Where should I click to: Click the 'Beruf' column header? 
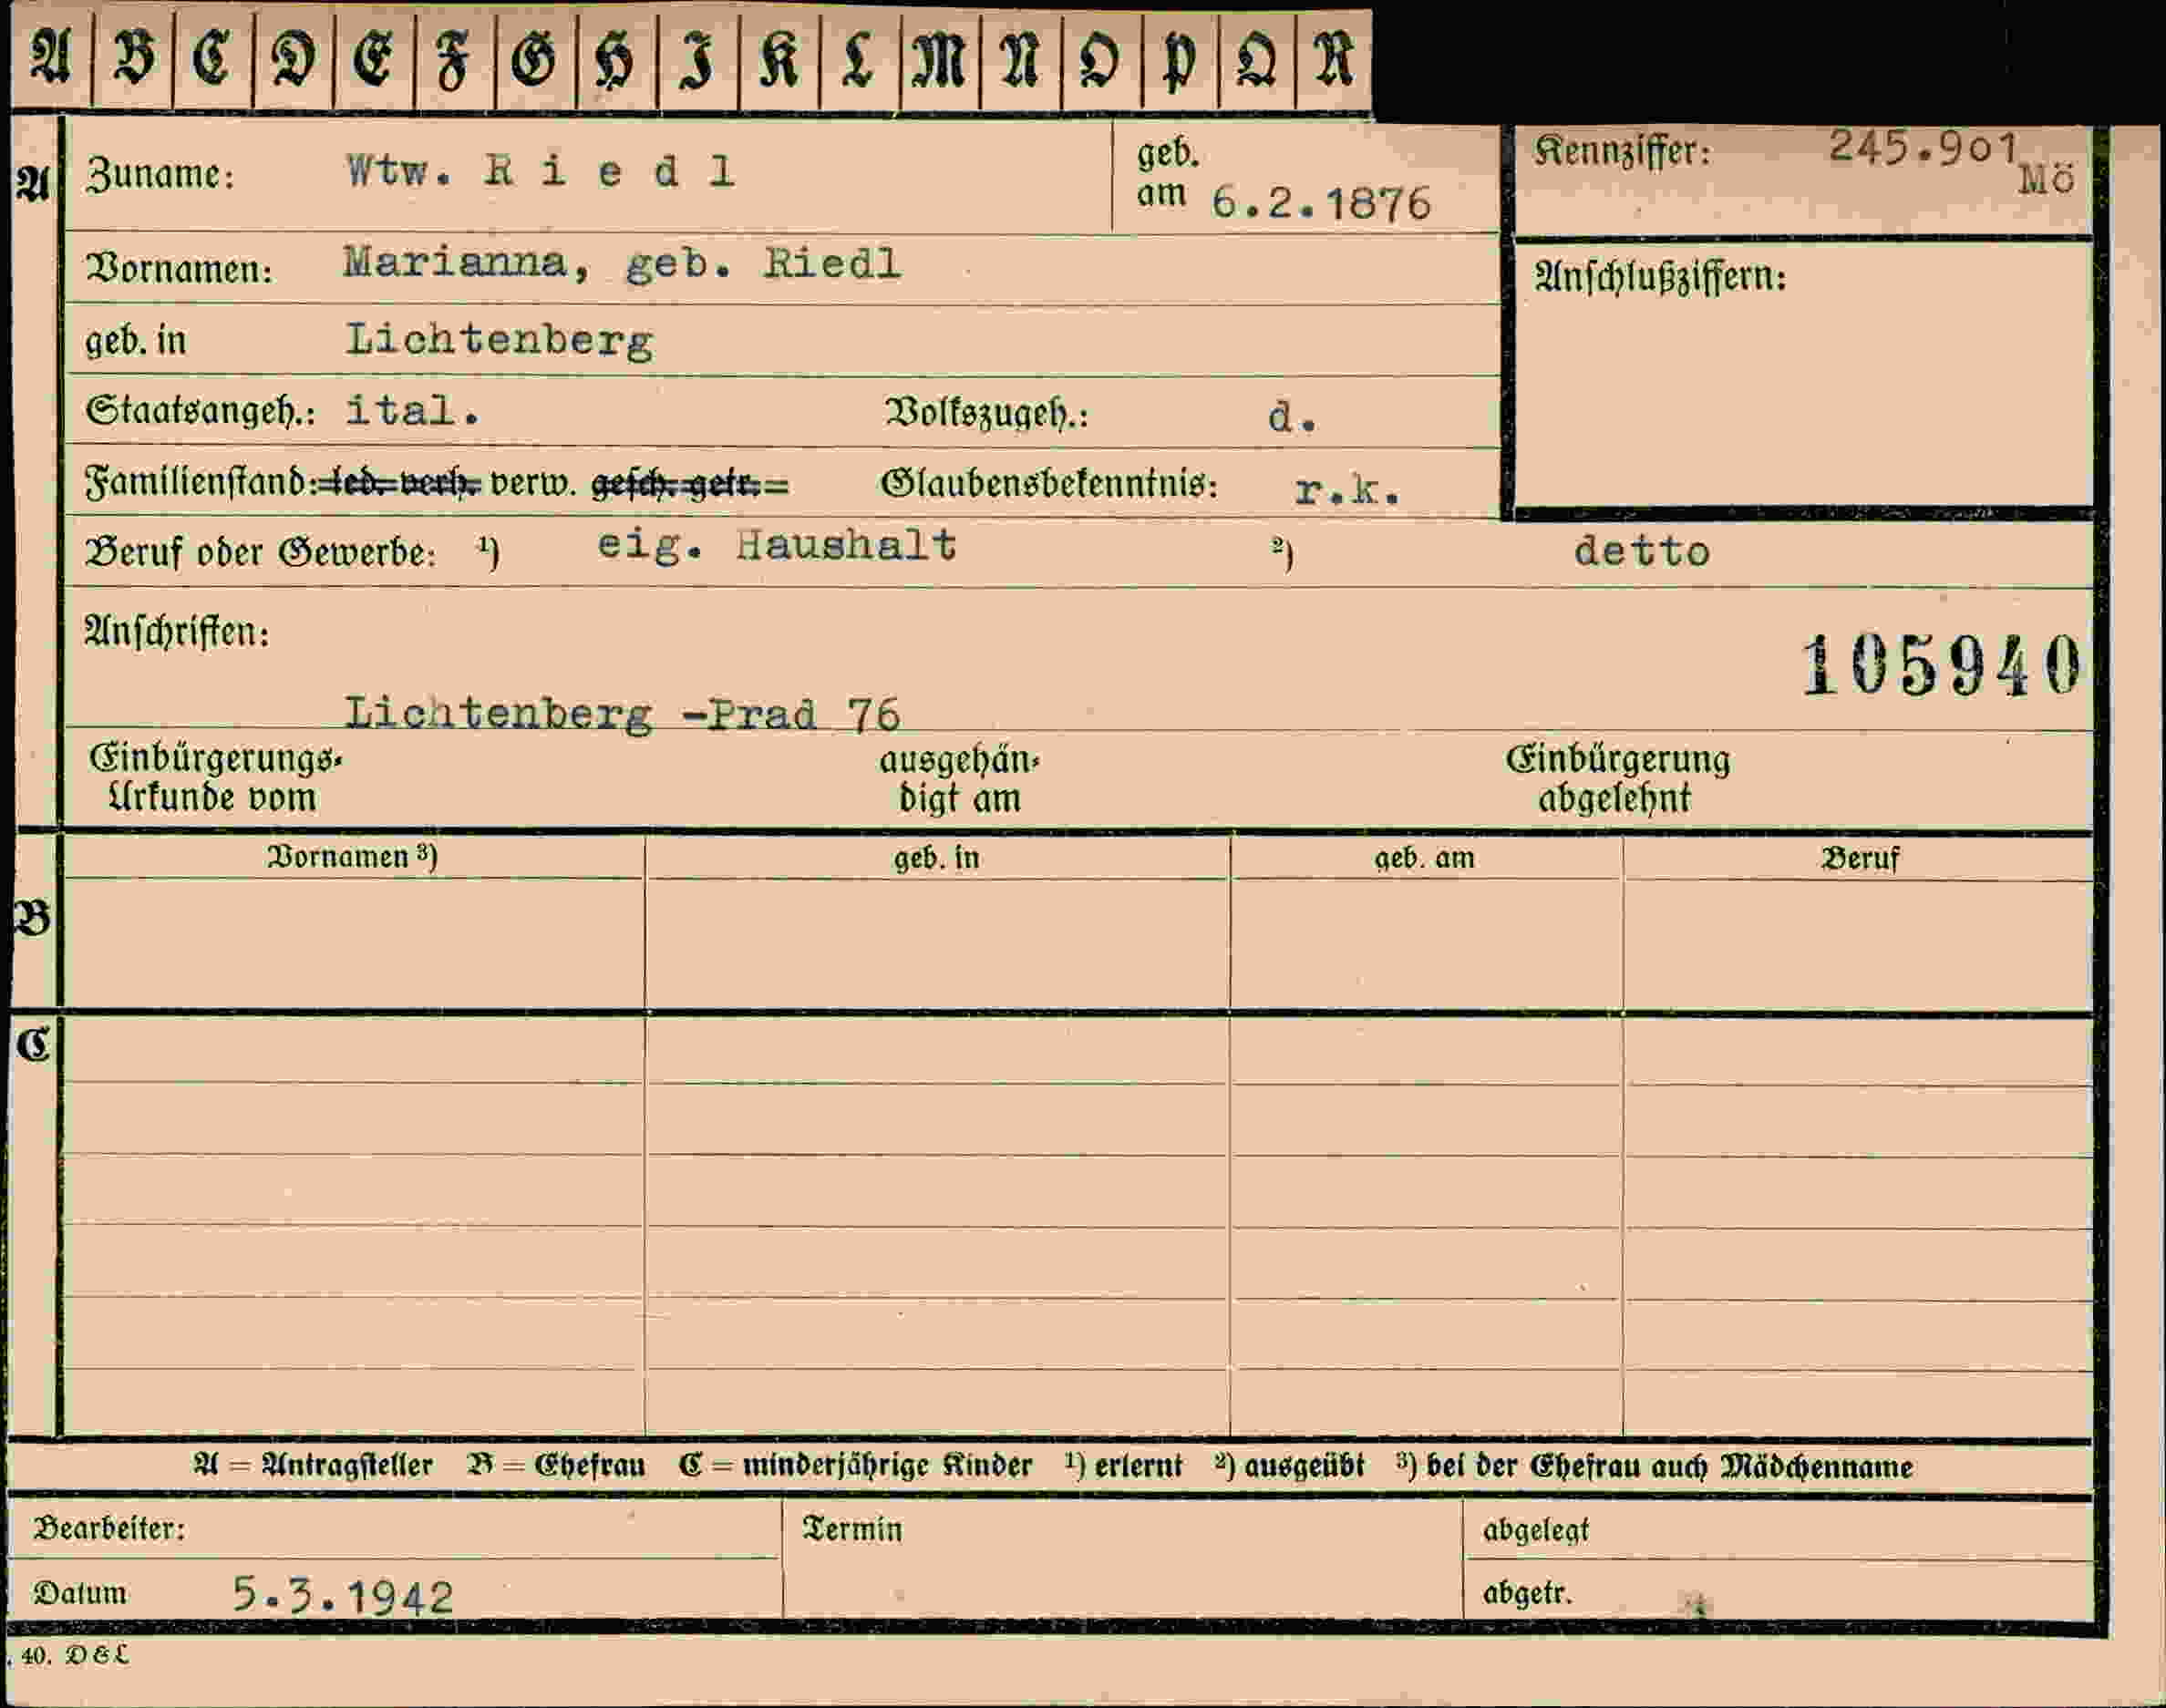(1860, 859)
